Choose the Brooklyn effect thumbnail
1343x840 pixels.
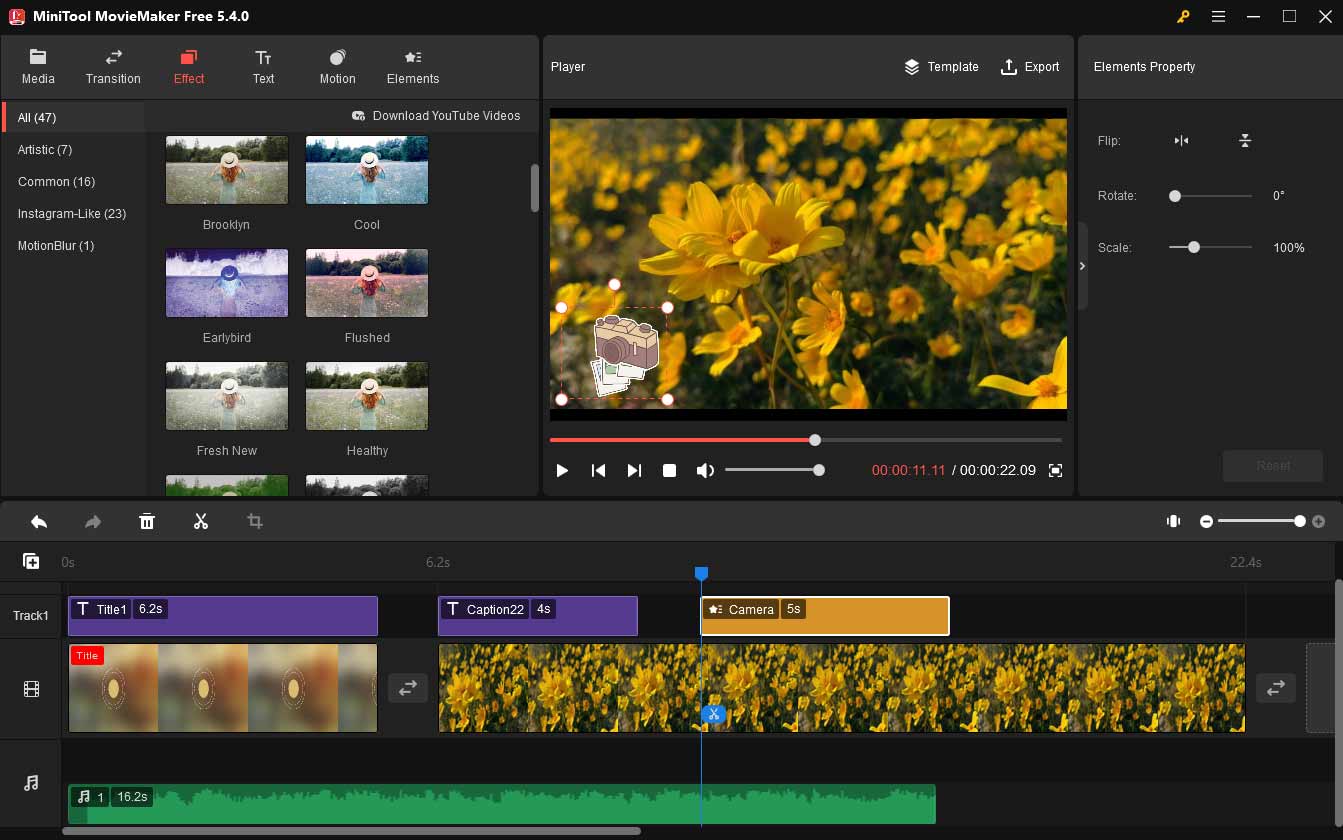(227, 170)
